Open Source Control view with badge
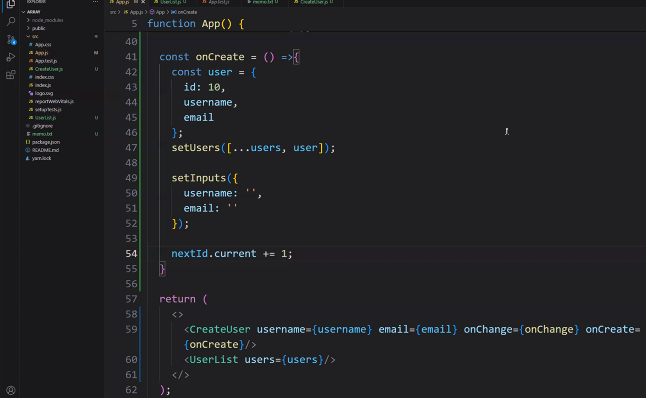 [11, 40]
